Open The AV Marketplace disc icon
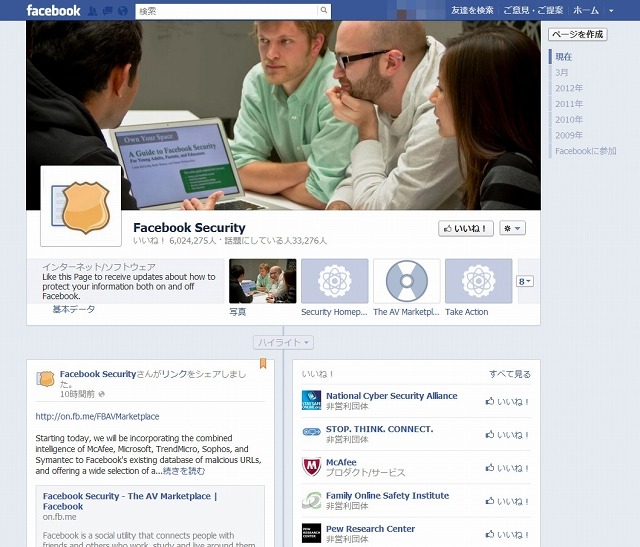The image size is (640, 547). [x=407, y=281]
